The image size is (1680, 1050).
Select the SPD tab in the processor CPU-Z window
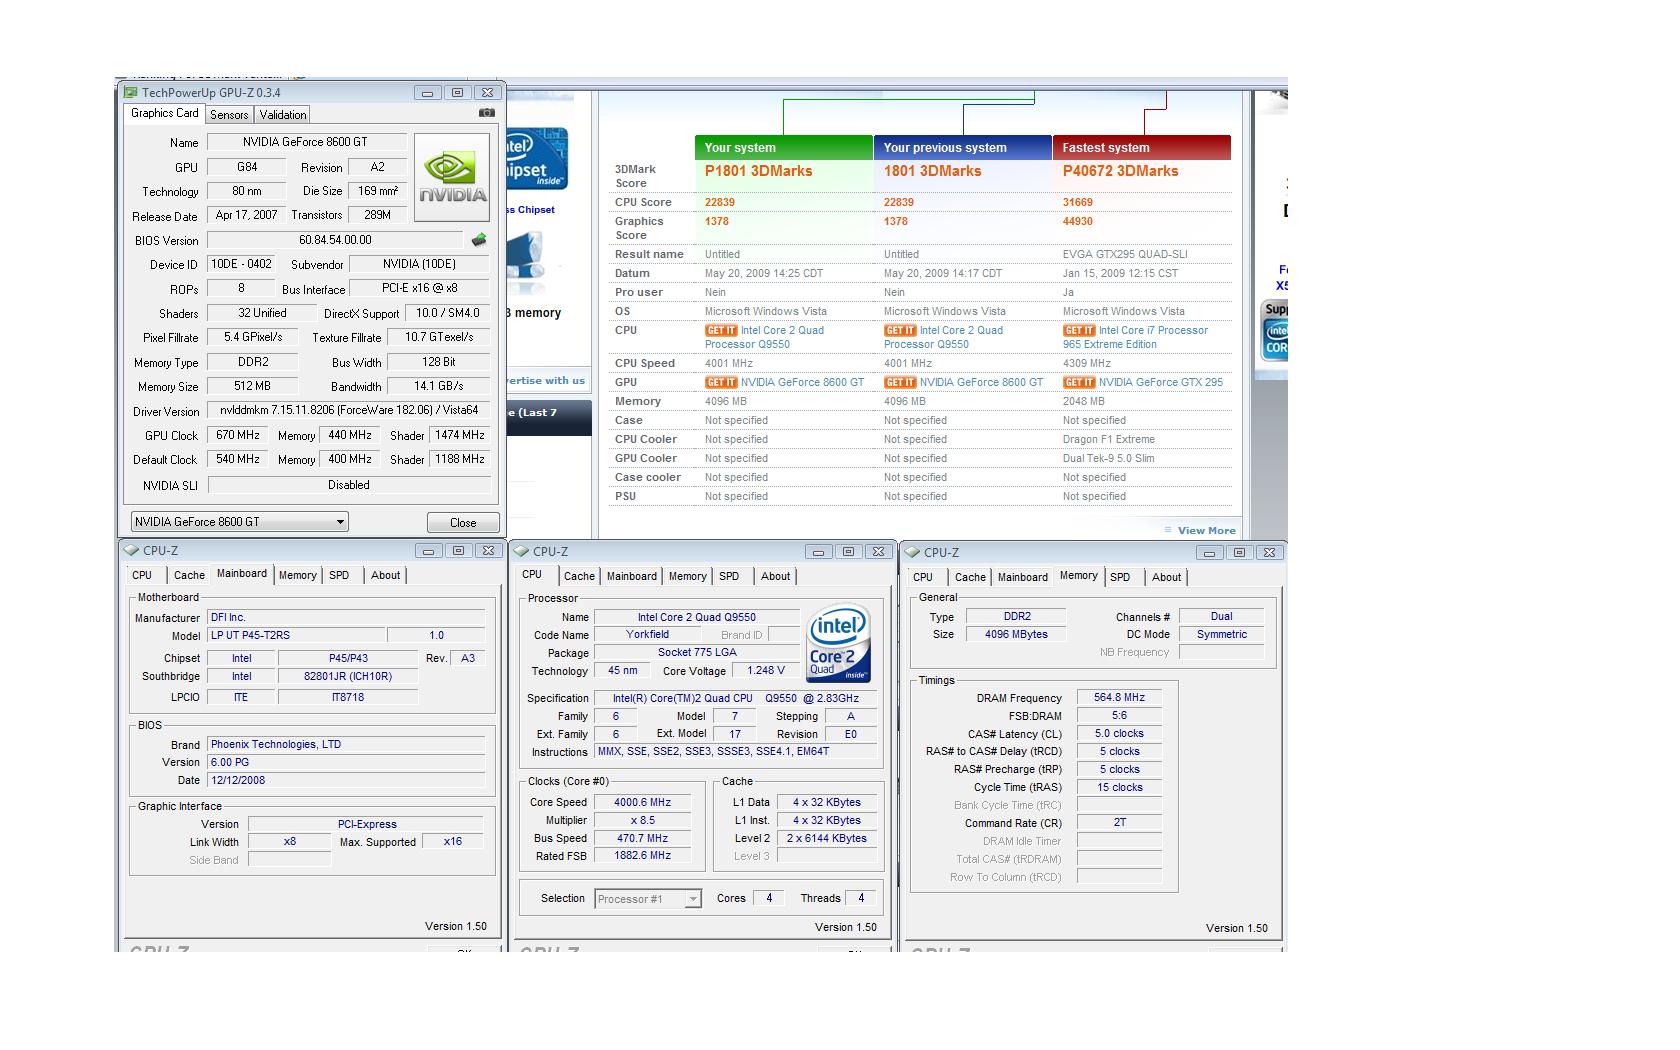click(729, 576)
